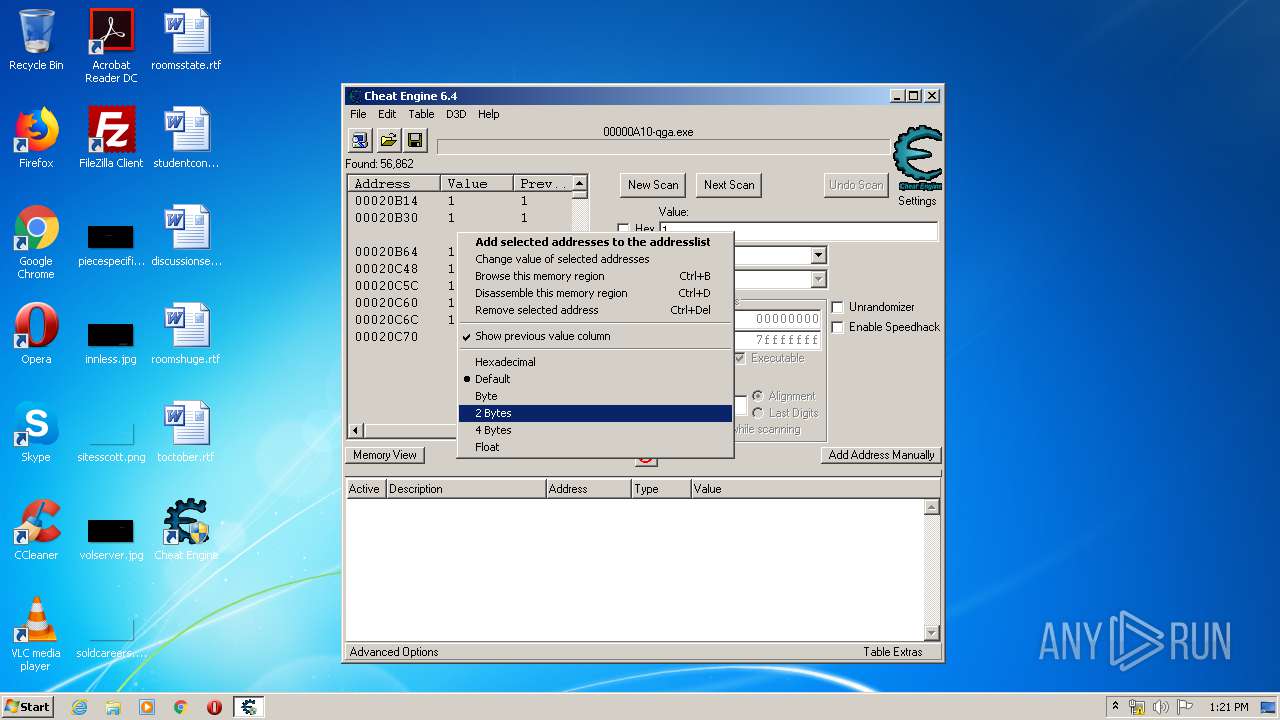The height and width of the screenshot is (720, 1280).
Task: Select Float display option
Action: click(x=594, y=447)
